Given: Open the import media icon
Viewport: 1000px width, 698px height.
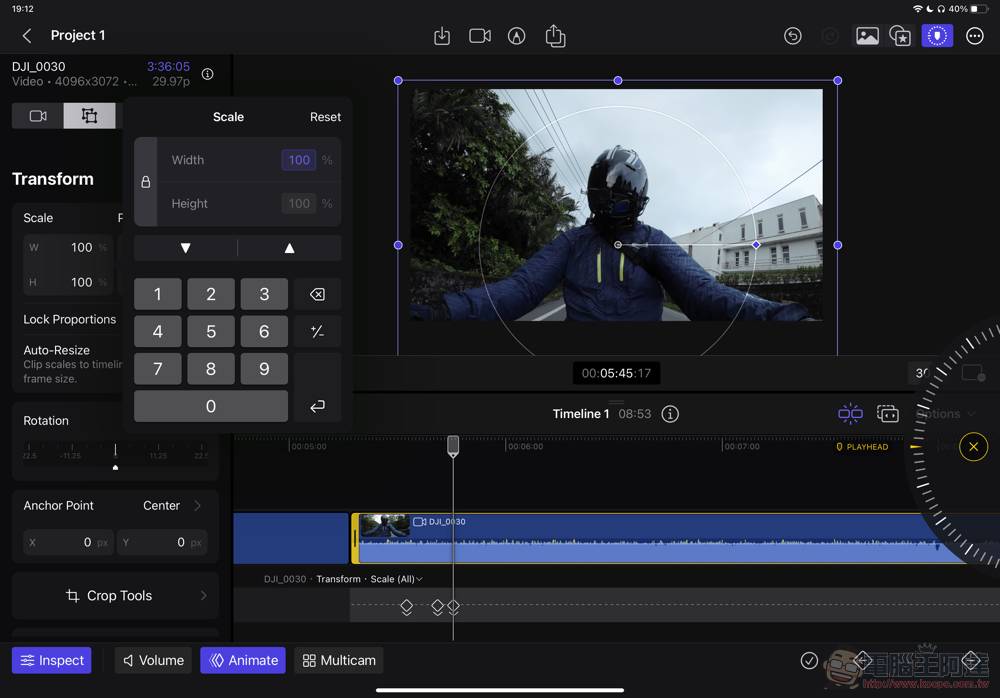Looking at the screenshot, I should coord(442,36).
